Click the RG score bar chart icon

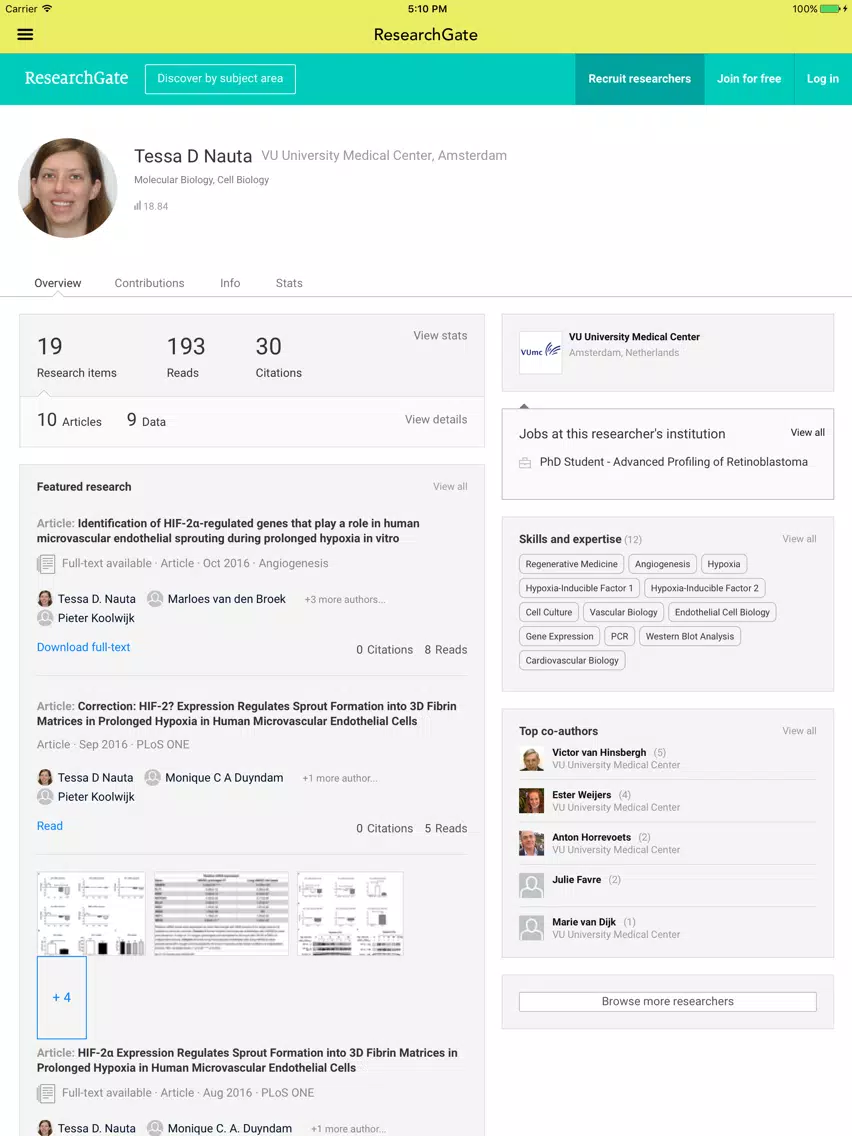(137, 206)
